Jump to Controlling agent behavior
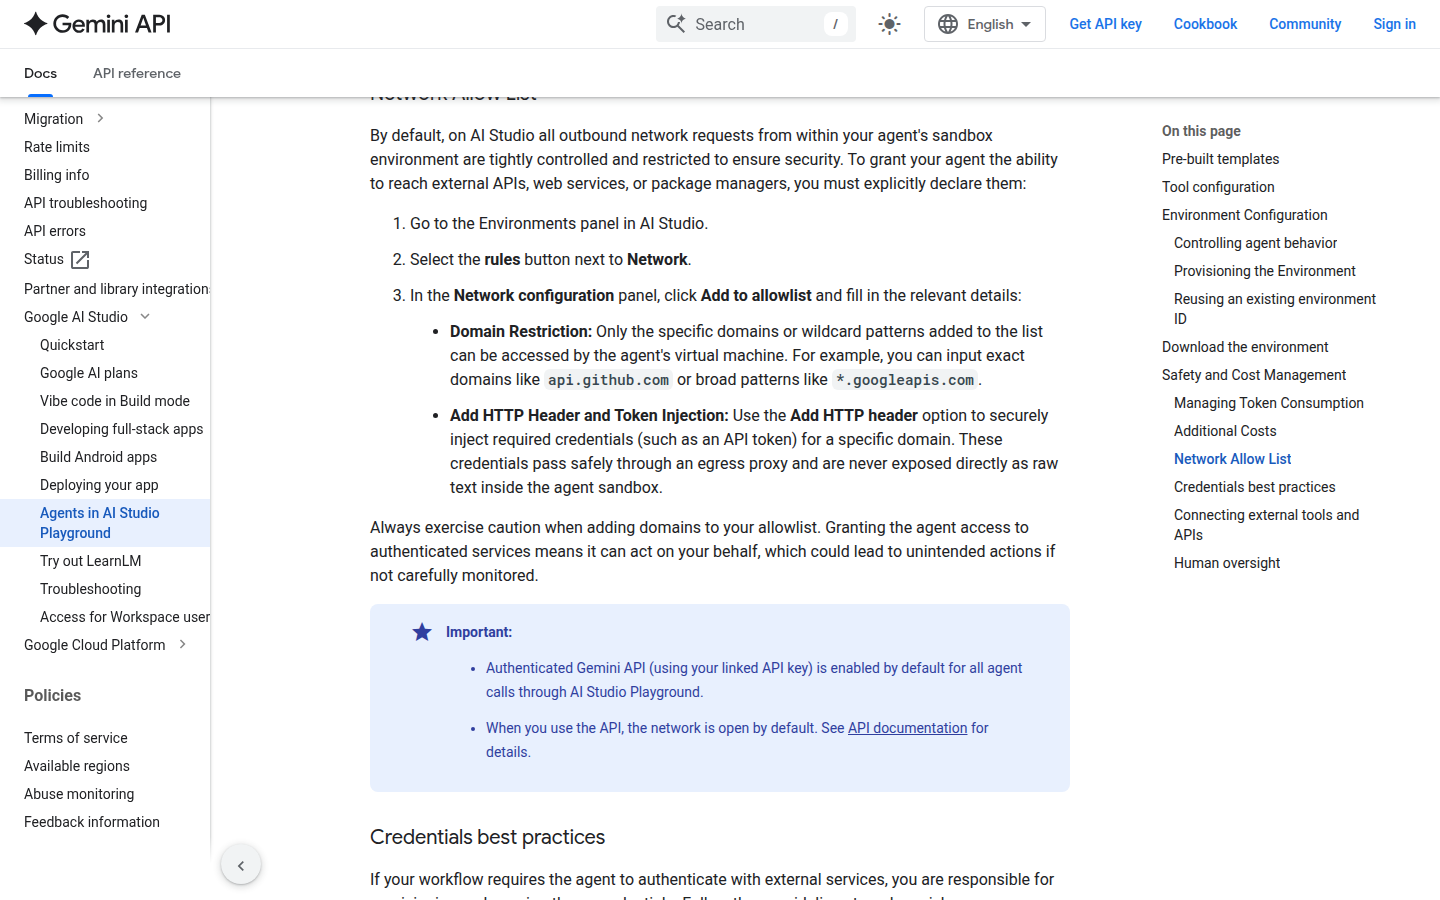Image resolution: width=1440 pixels, height=900 pixels. (x=1255, y=243)
